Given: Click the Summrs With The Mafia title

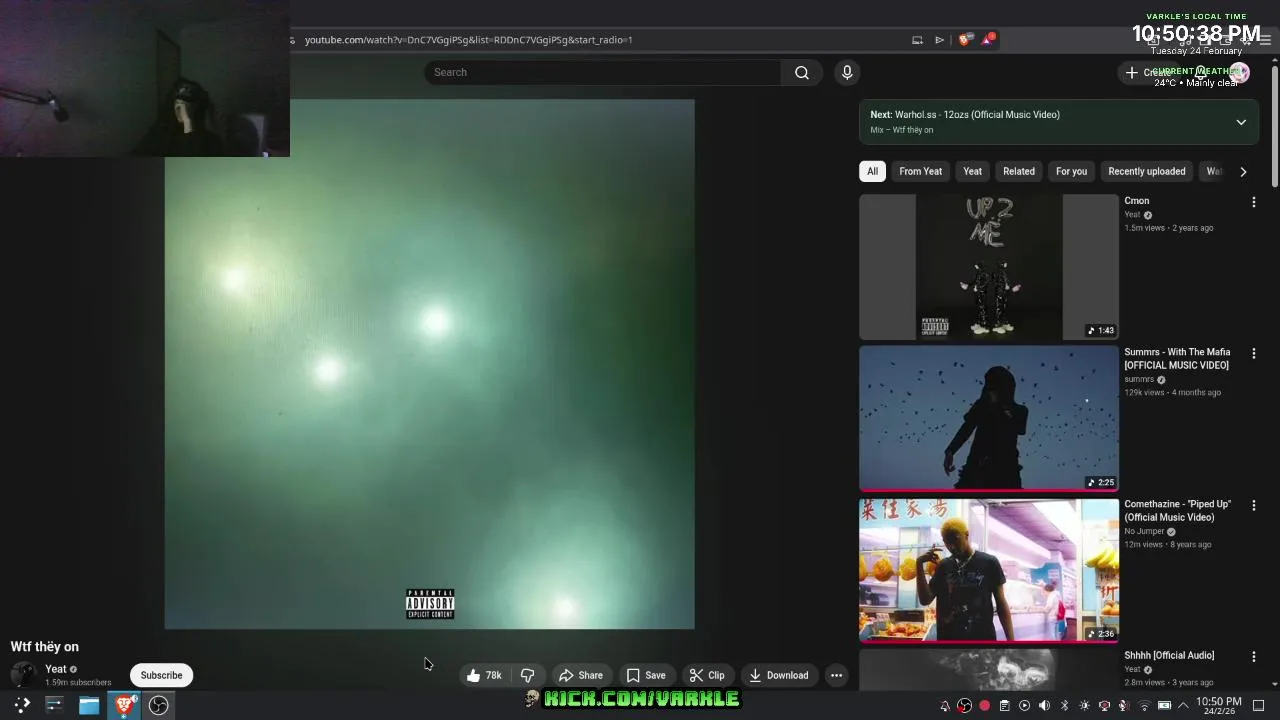Looking at the screenshot, I should click(1177, 359).
